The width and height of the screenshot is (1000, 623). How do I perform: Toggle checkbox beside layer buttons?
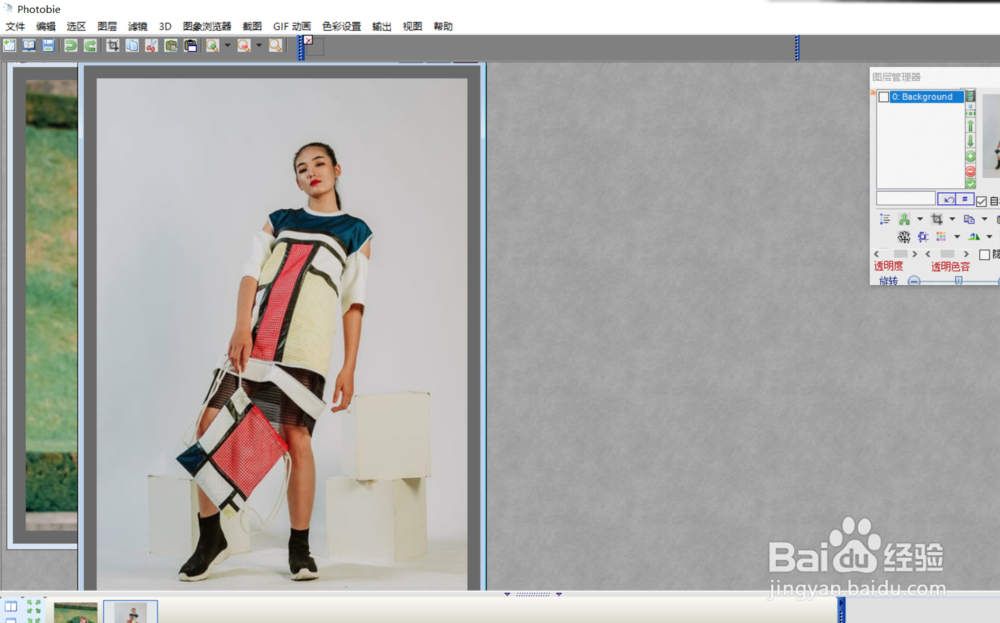pyautogui.click(x=982, y=202)
